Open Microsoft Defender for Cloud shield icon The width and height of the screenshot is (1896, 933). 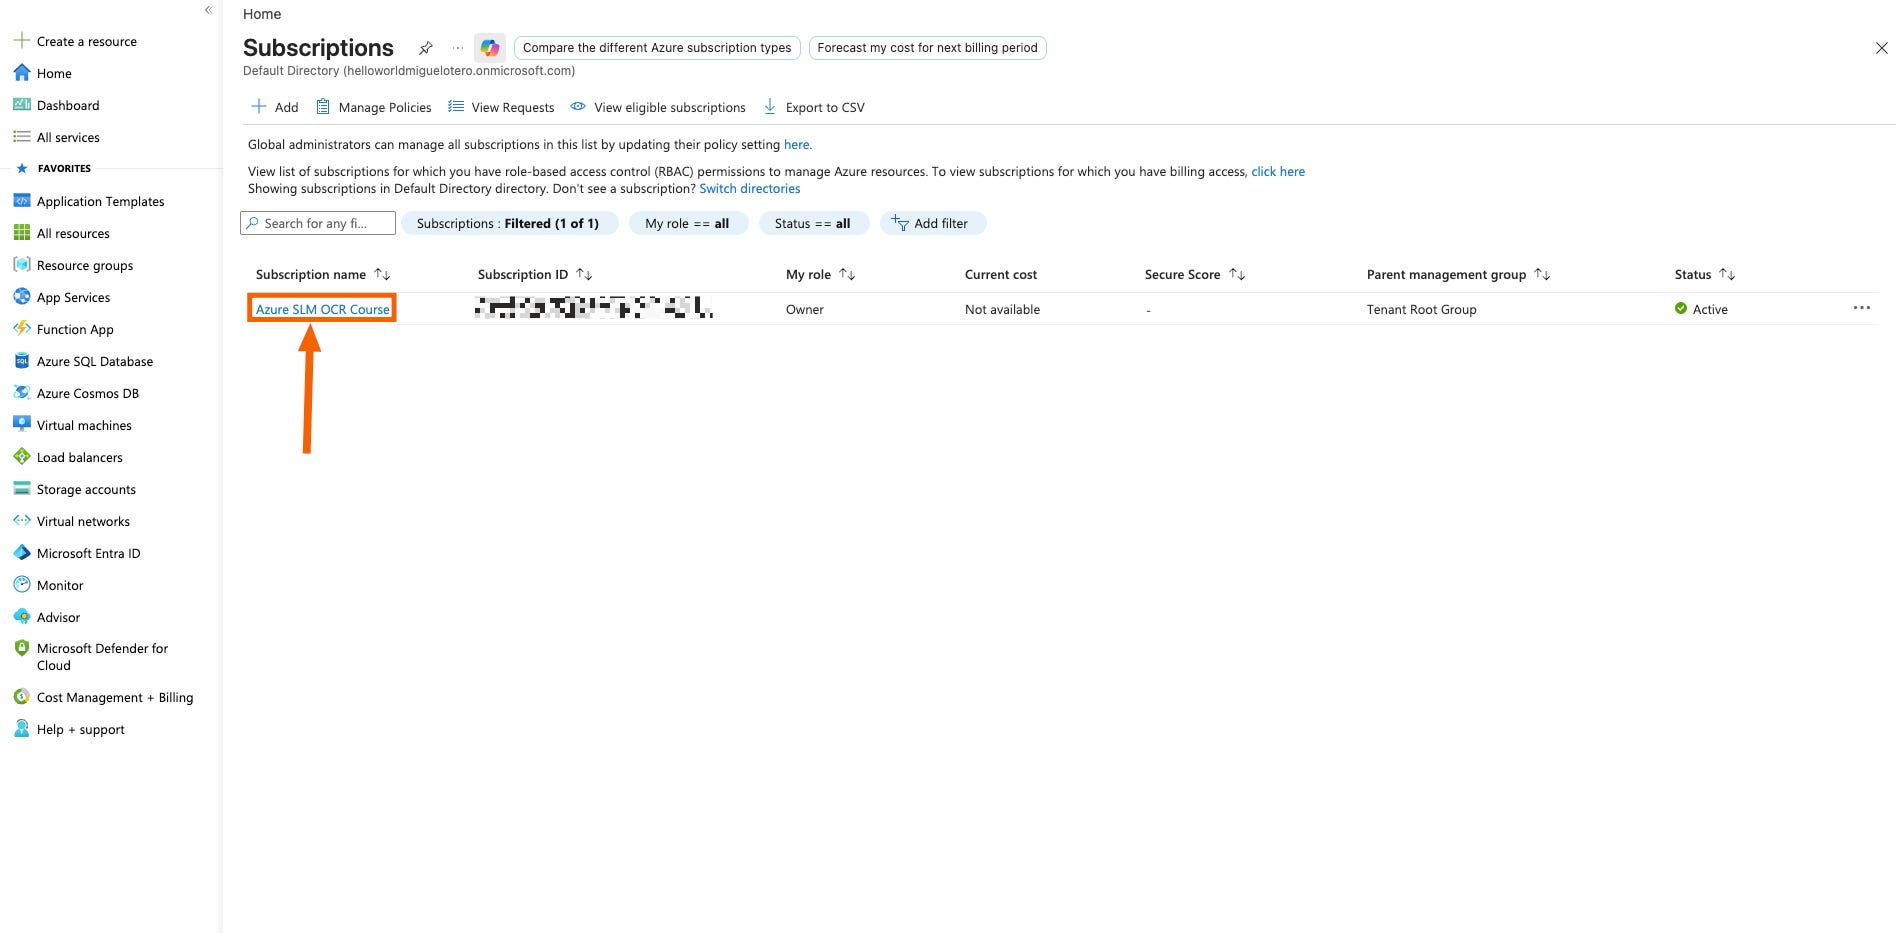pos(21,648)
